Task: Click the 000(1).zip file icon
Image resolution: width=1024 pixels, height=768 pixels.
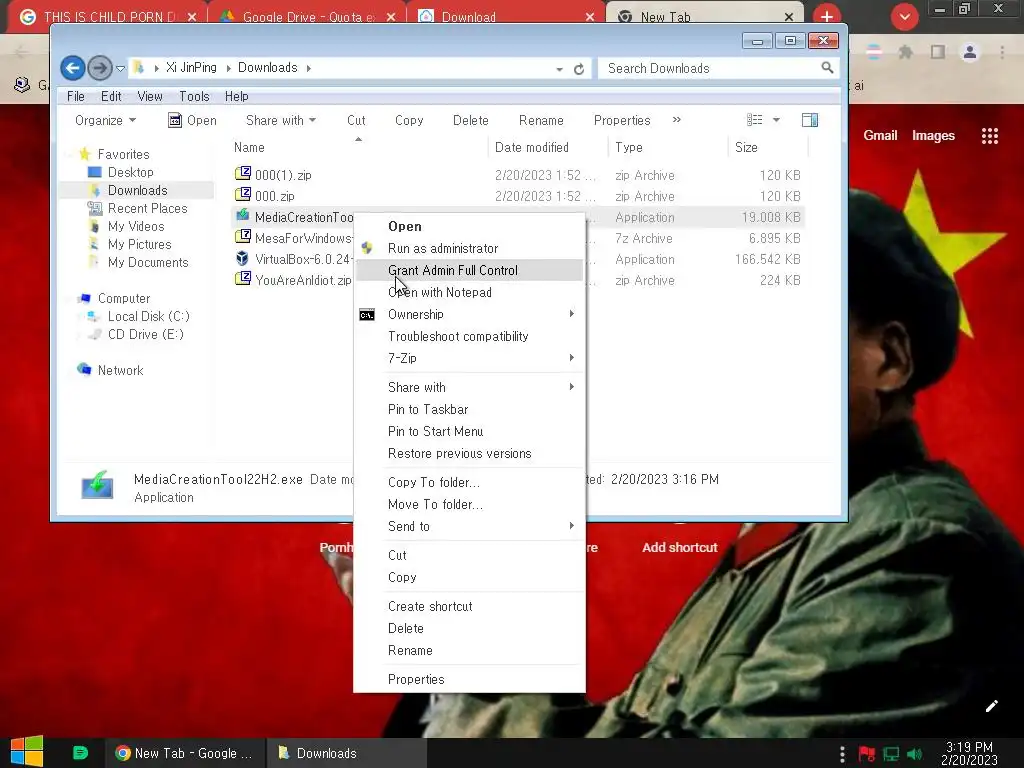Action: click(243, 173)
